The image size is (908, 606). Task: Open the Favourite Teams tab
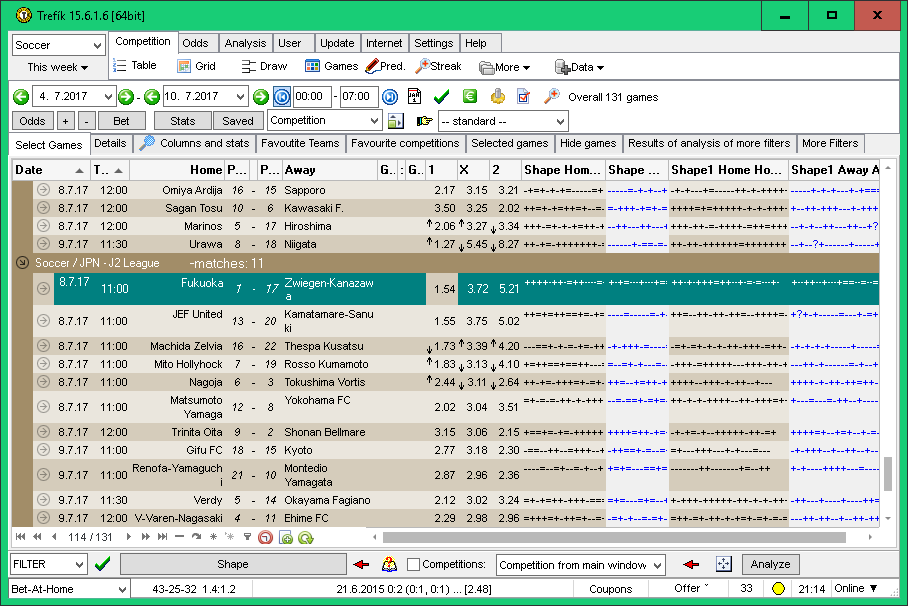(x=300, y=143)
